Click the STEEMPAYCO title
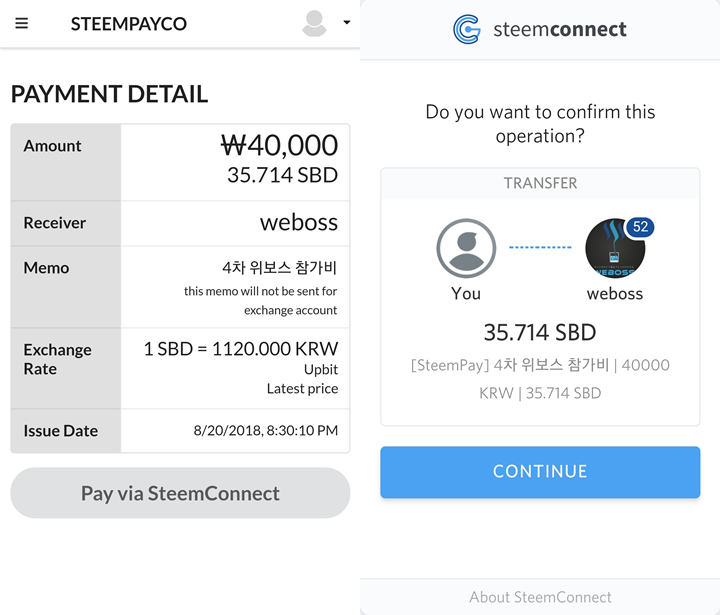The width and height of the screenshot is (720, 615). (x=129, y=24)
